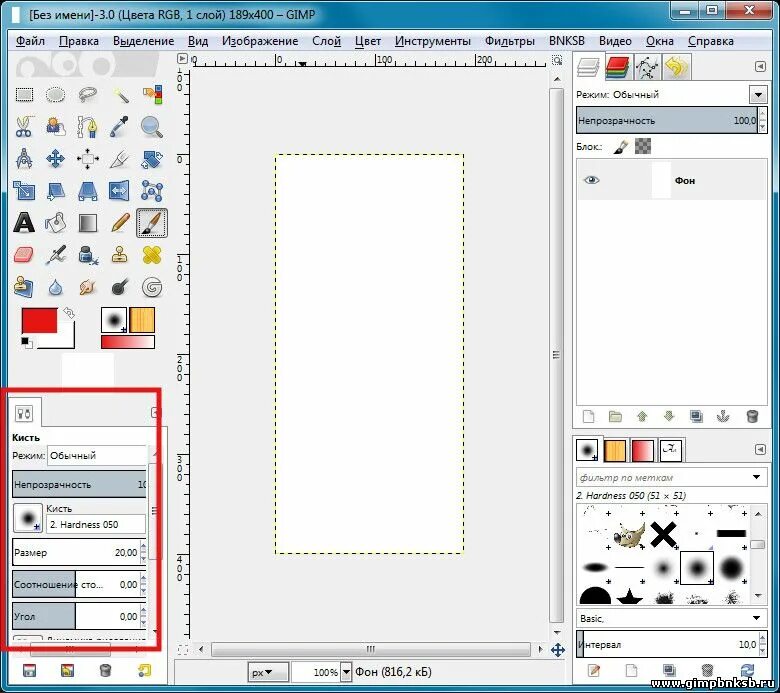
Task: Select the Alignment tool
Action: click(x=88, y=159)
